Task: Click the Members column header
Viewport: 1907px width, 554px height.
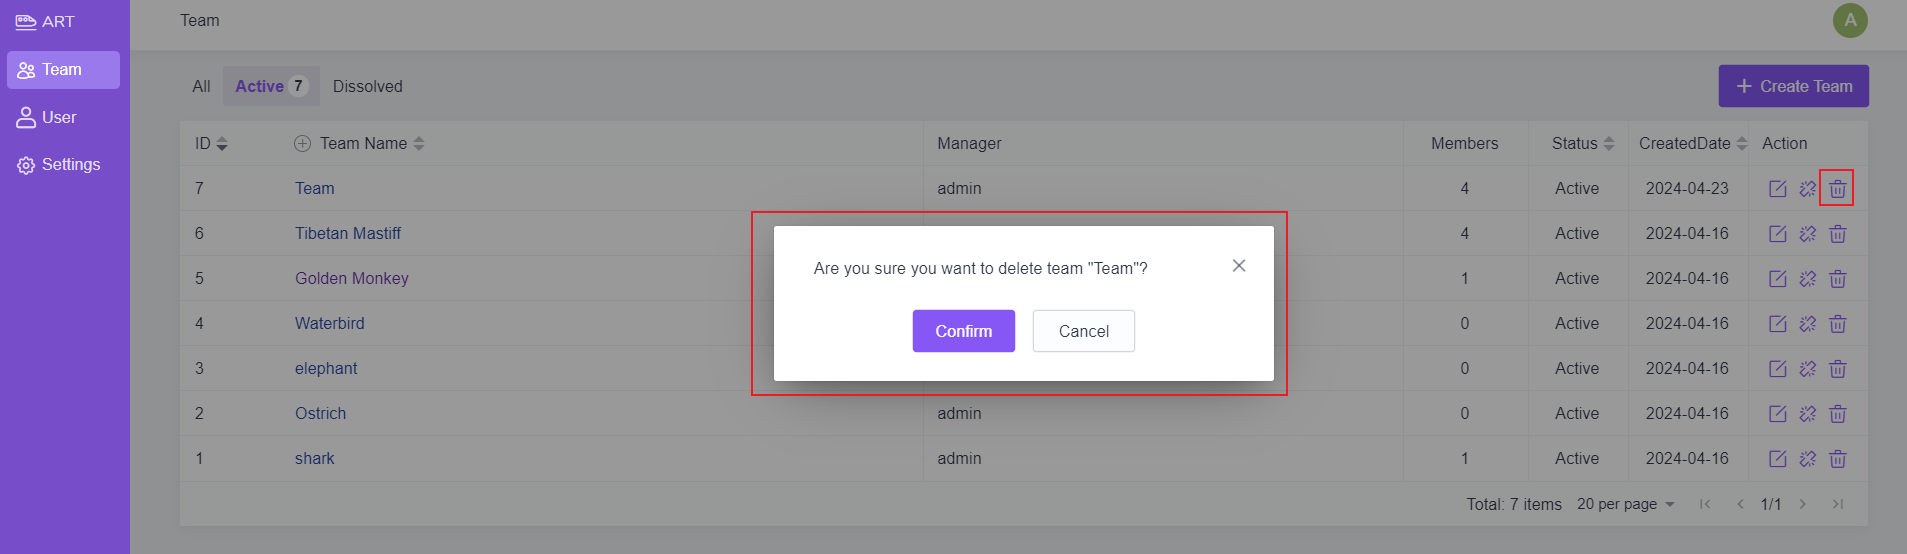Action: click(x=1464, y=144)
